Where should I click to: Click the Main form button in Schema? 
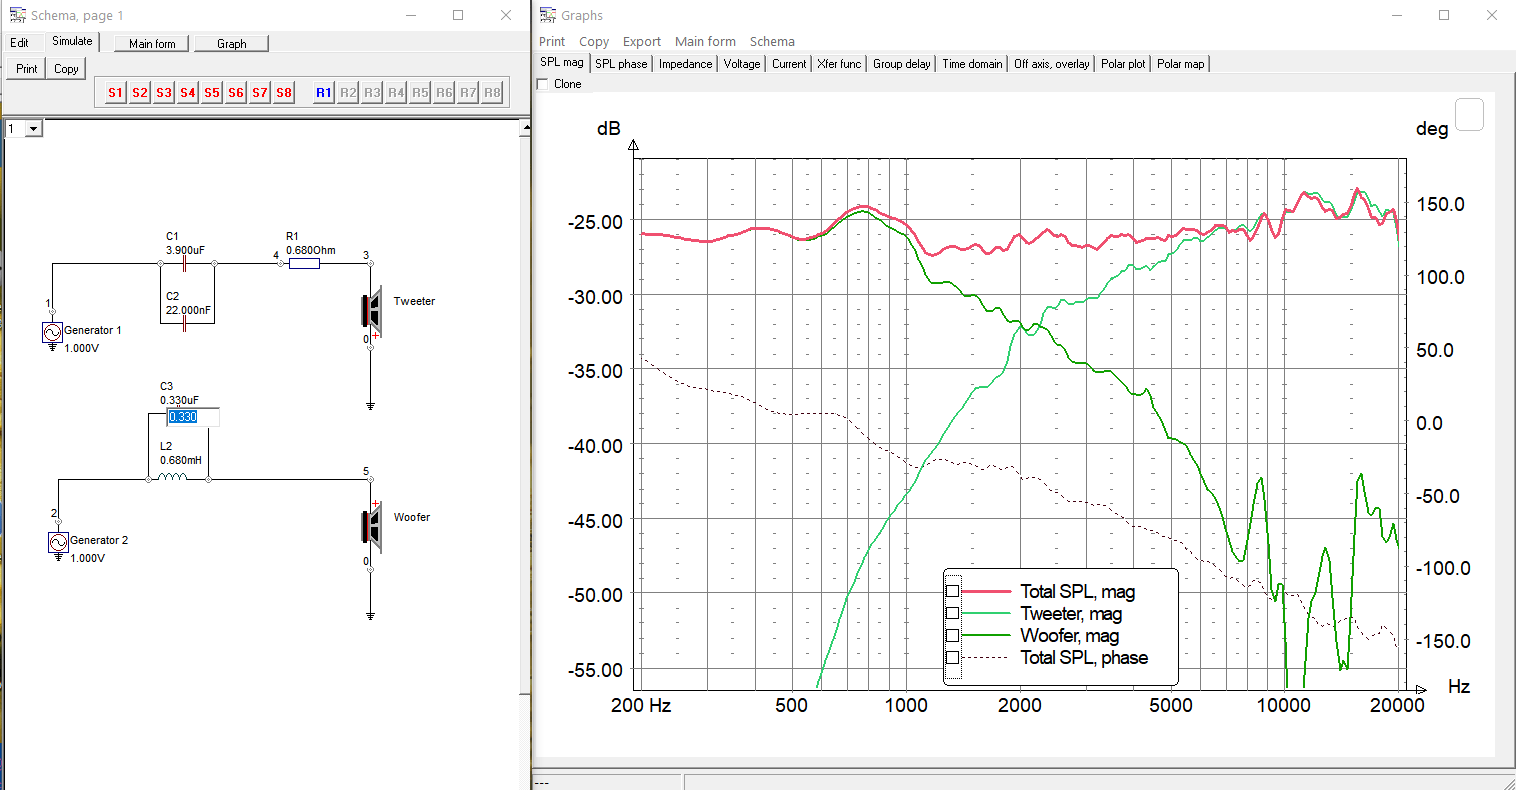pyautogui.click(x=152, y=44)
